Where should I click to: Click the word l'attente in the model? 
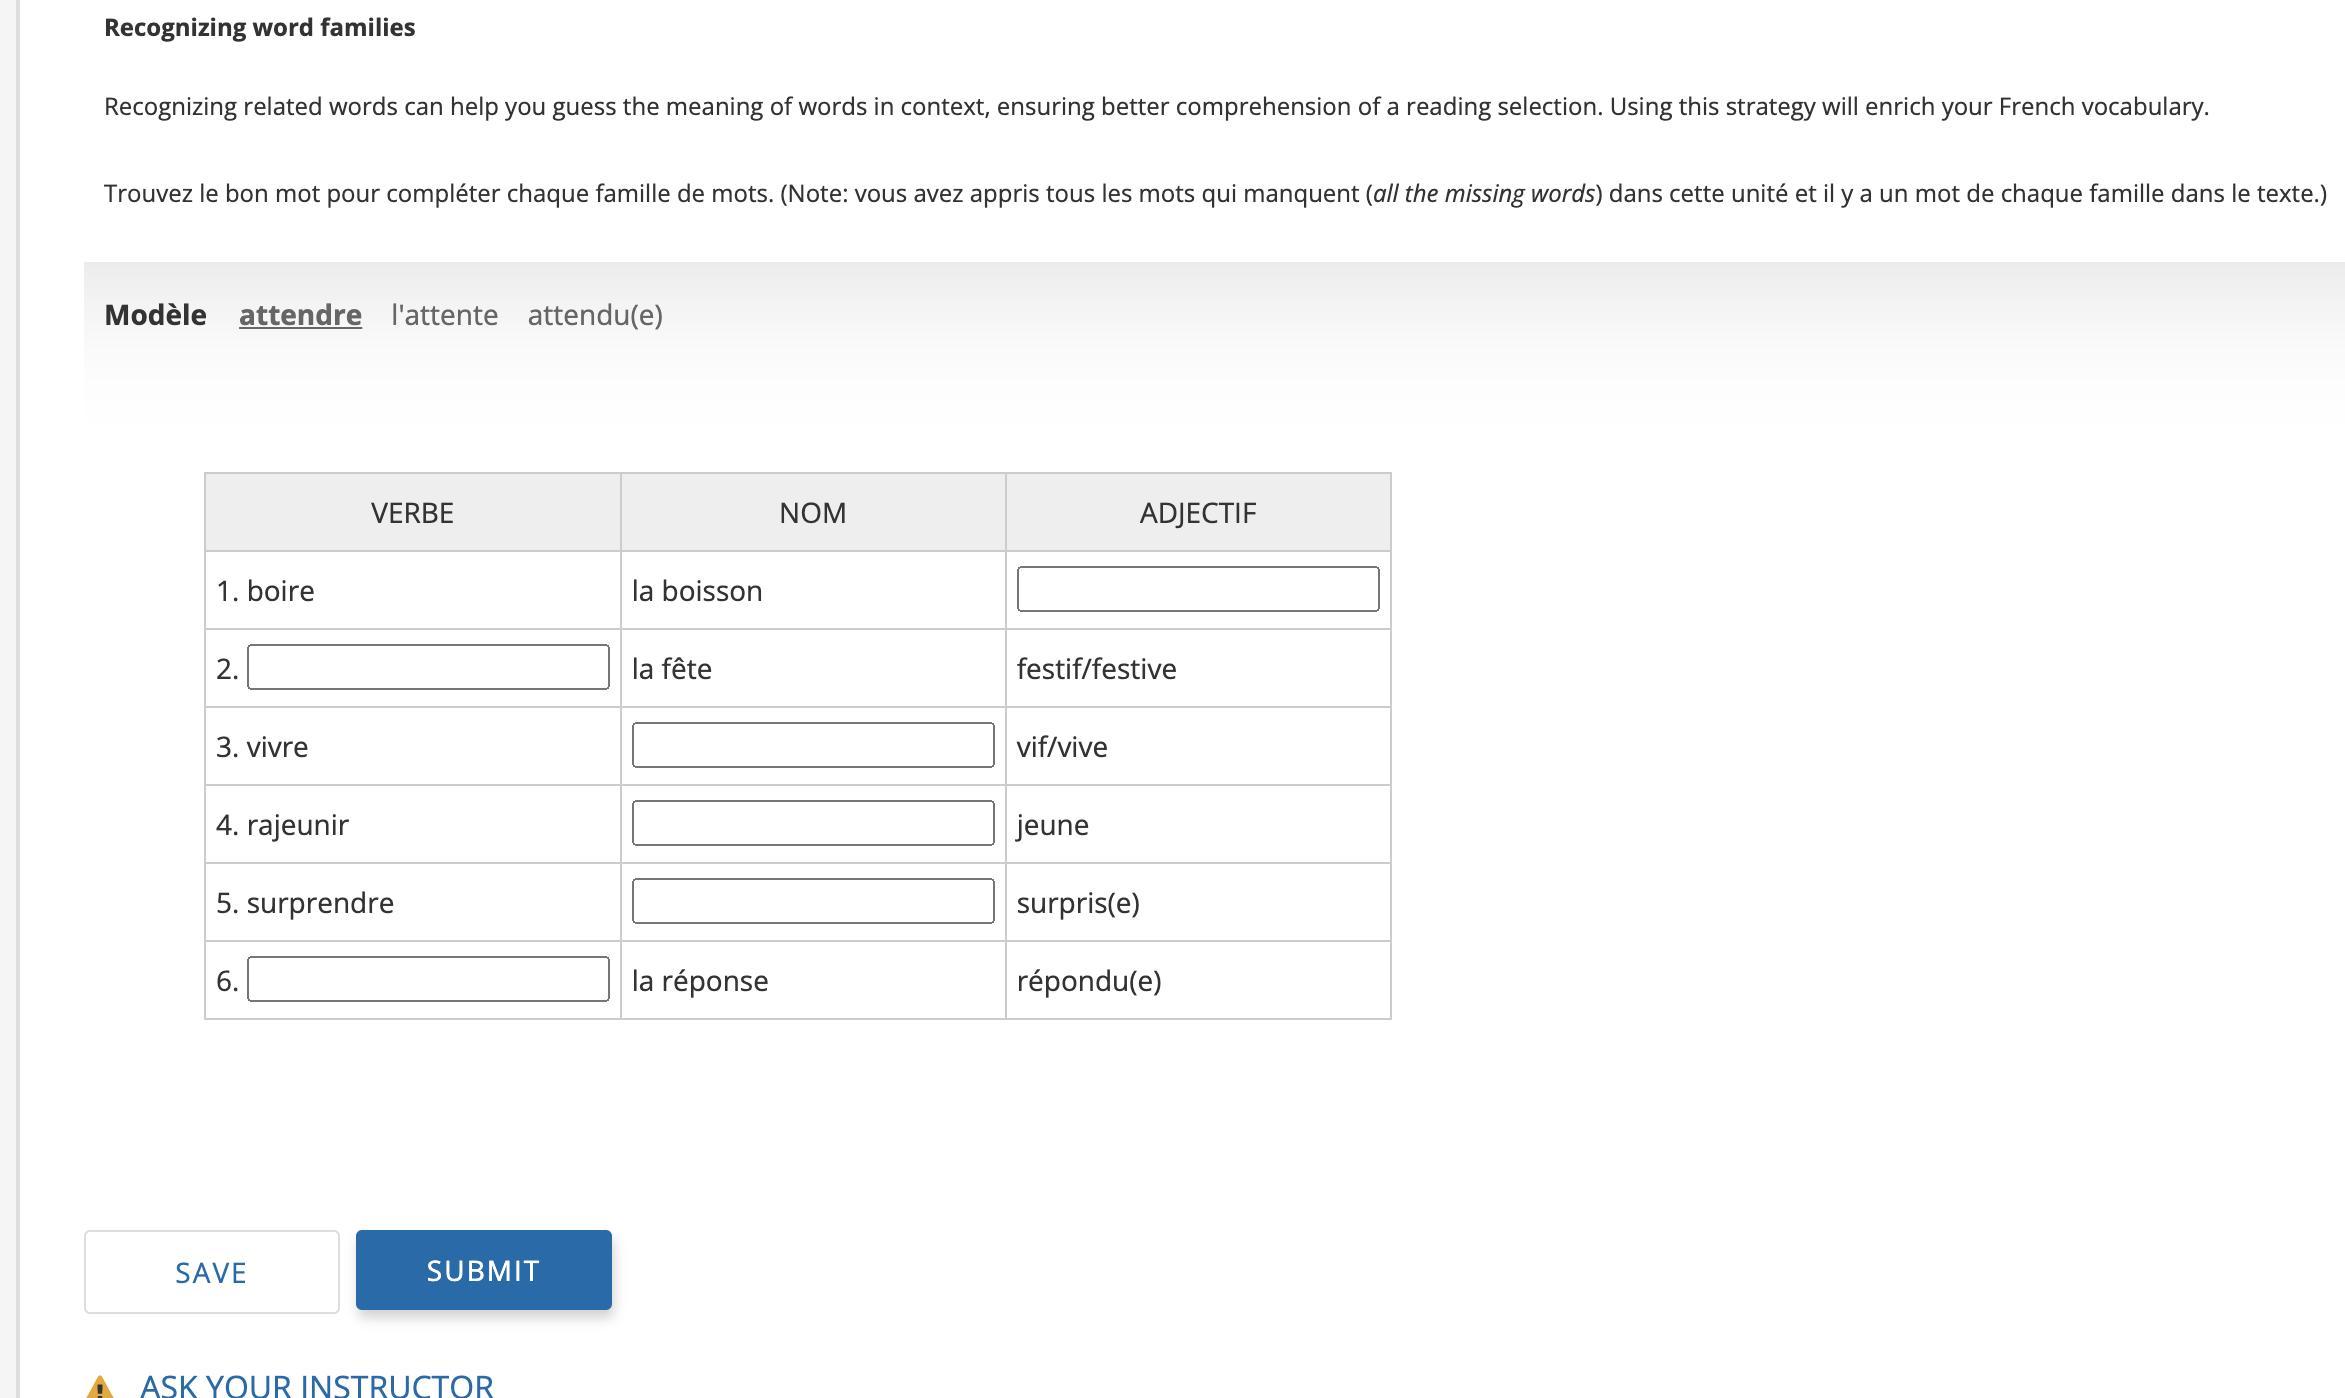(444, 315)
